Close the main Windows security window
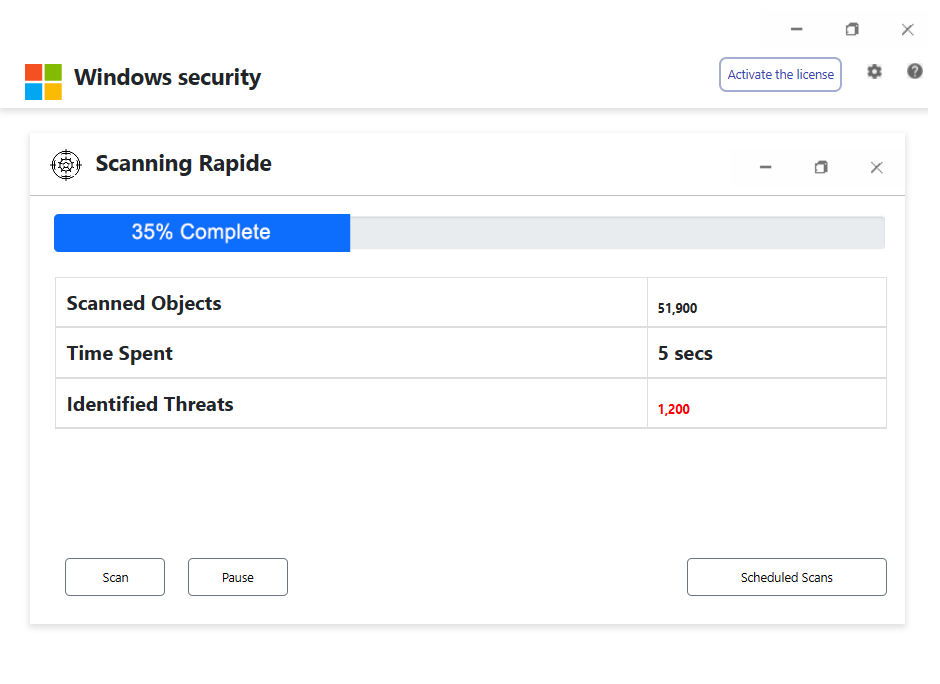The image size is (940, 684). (907, 29)
